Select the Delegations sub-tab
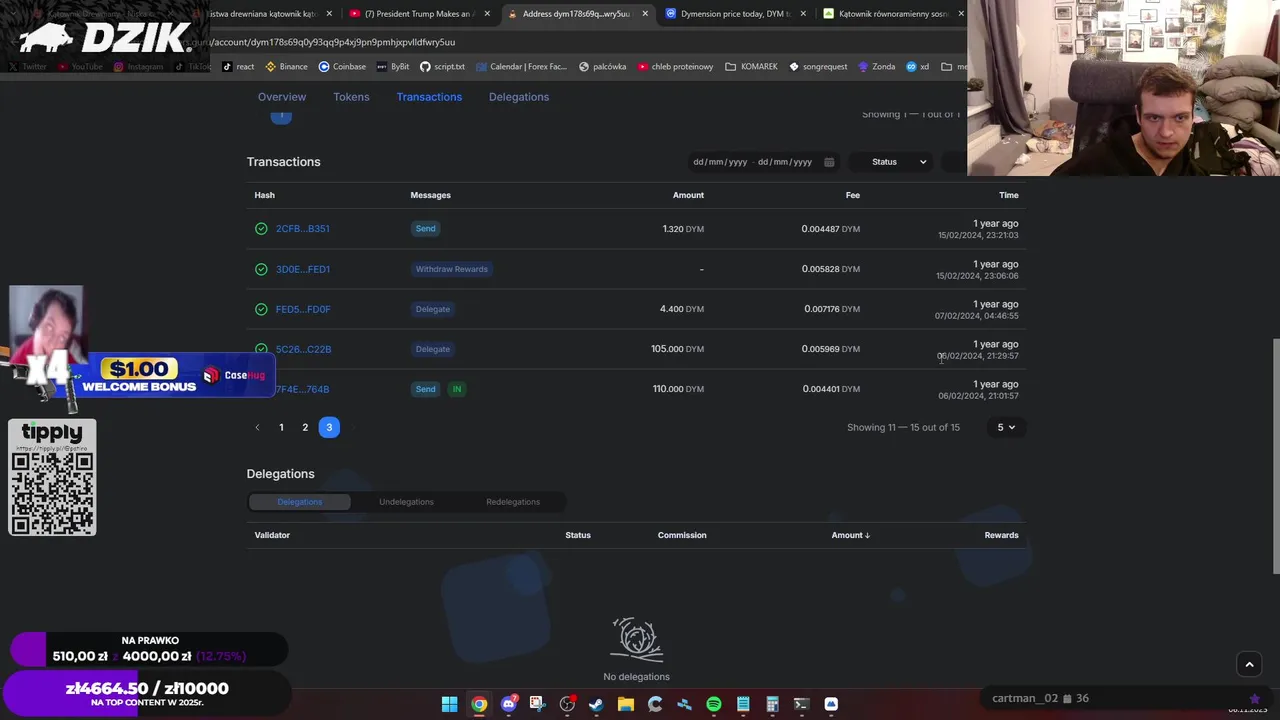The width and height of the screenshot is (1280, 720). [x=299, y=502]
